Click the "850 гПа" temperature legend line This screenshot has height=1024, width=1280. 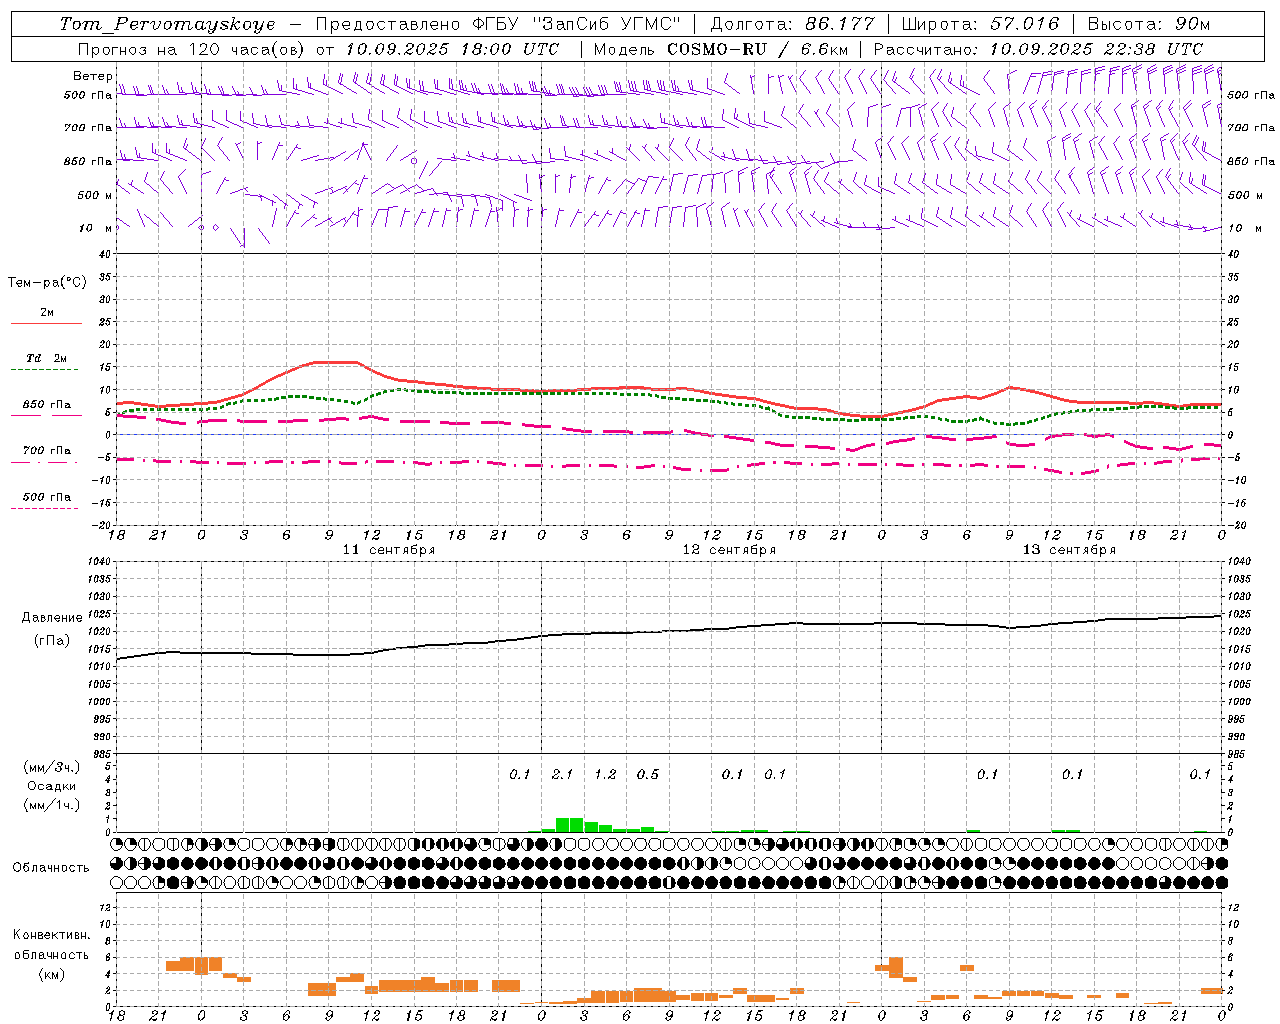46,415
